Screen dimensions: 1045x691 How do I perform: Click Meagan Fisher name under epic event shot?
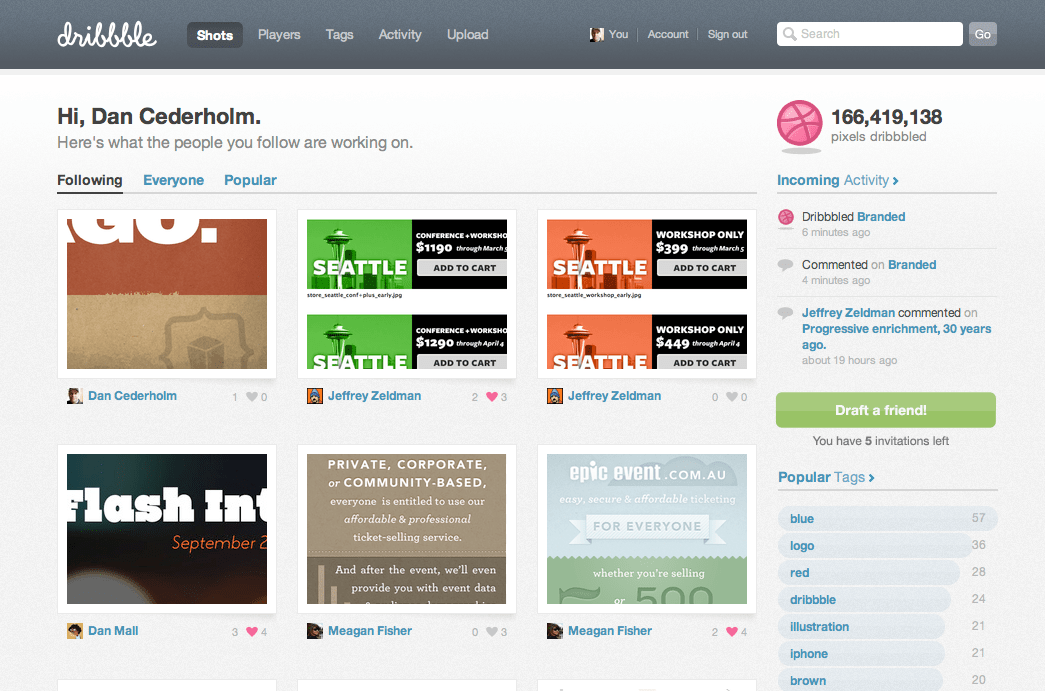point(610,631)
